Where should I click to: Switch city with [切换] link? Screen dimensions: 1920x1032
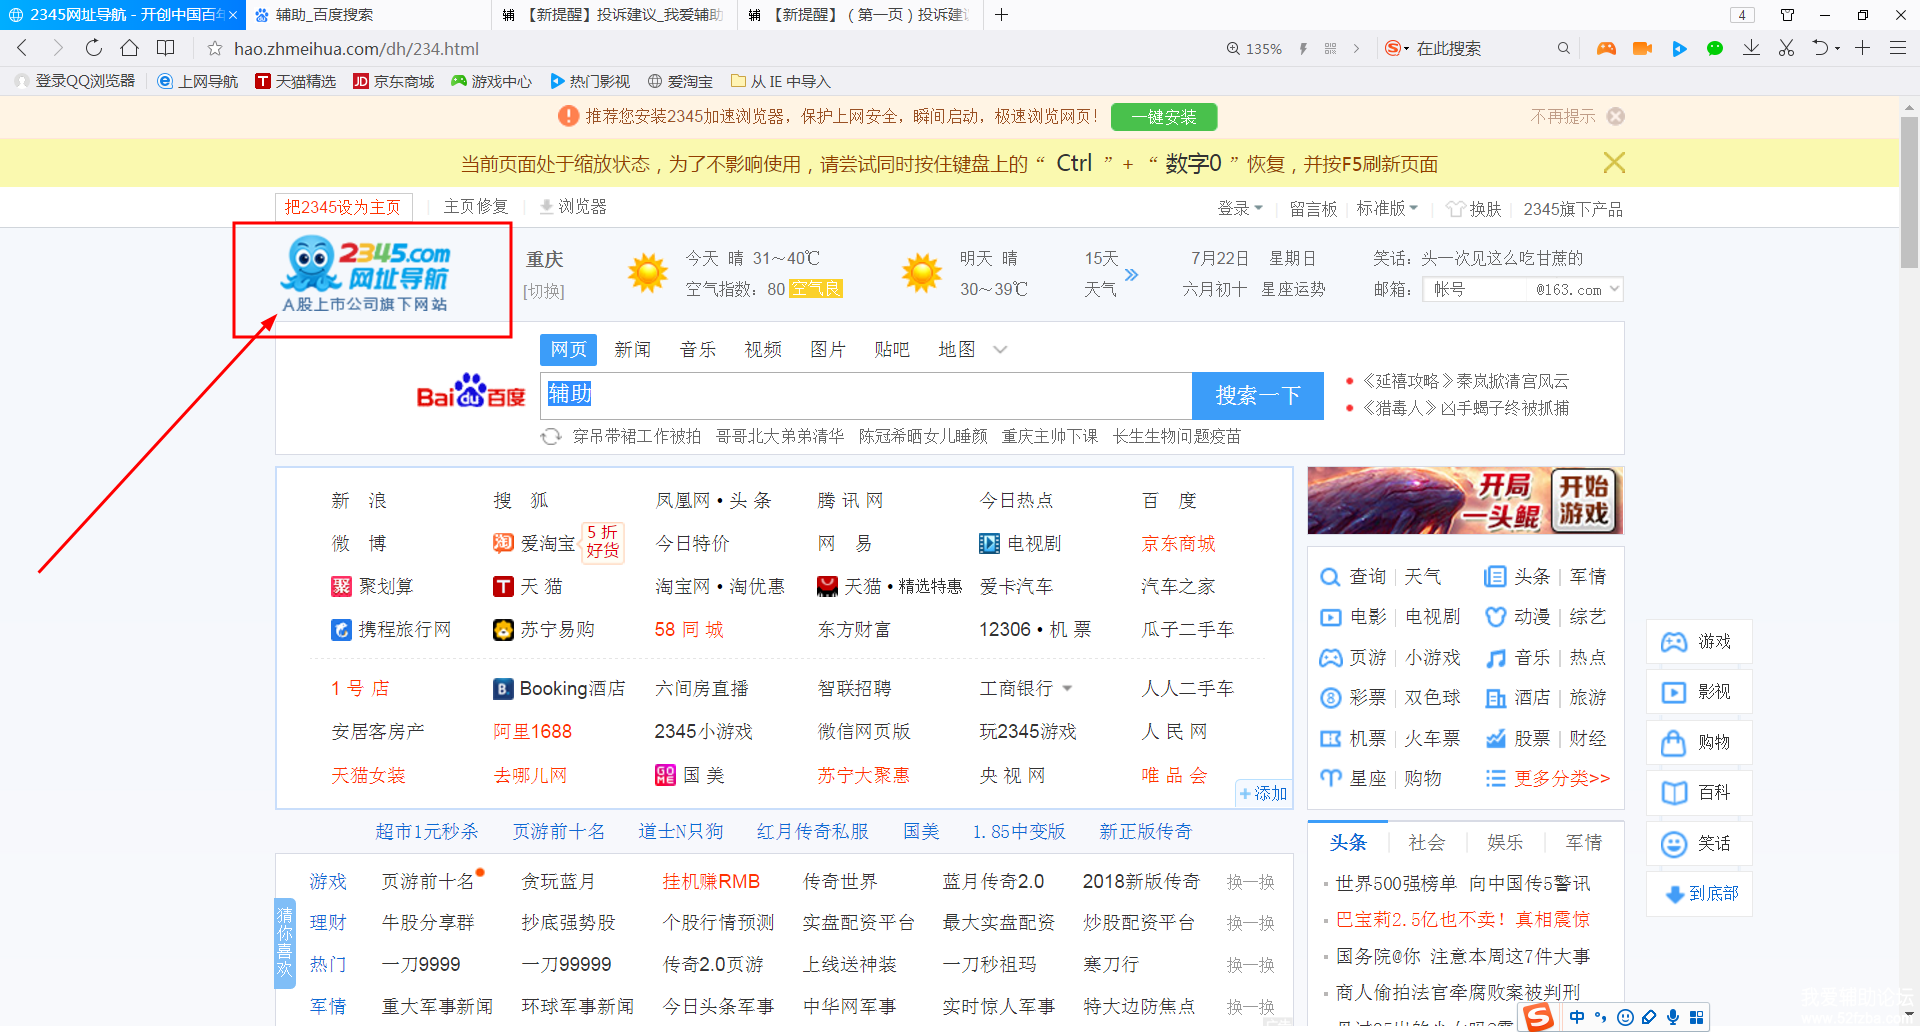544,291
